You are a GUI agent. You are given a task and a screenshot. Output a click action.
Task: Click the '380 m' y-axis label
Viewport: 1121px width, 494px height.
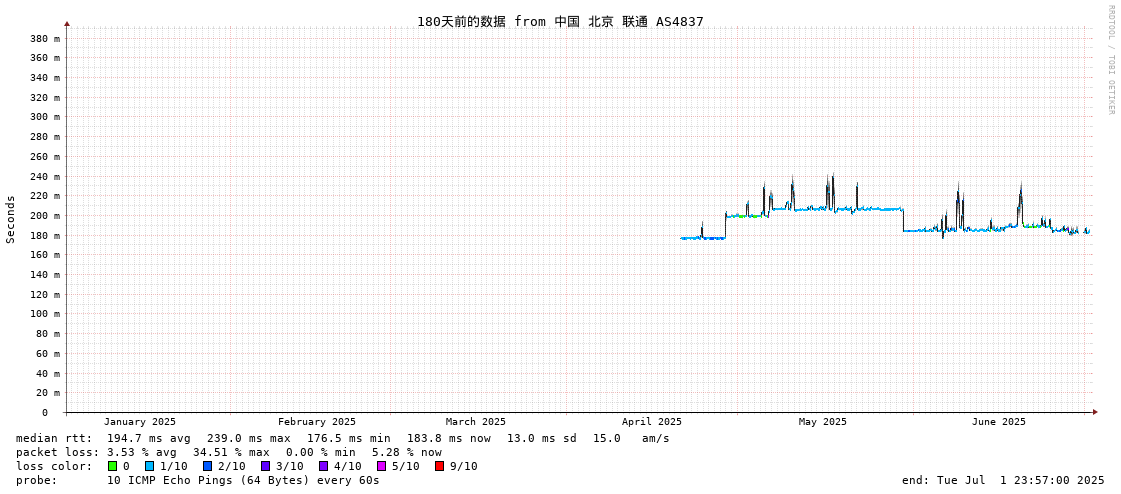click(46, 38)
